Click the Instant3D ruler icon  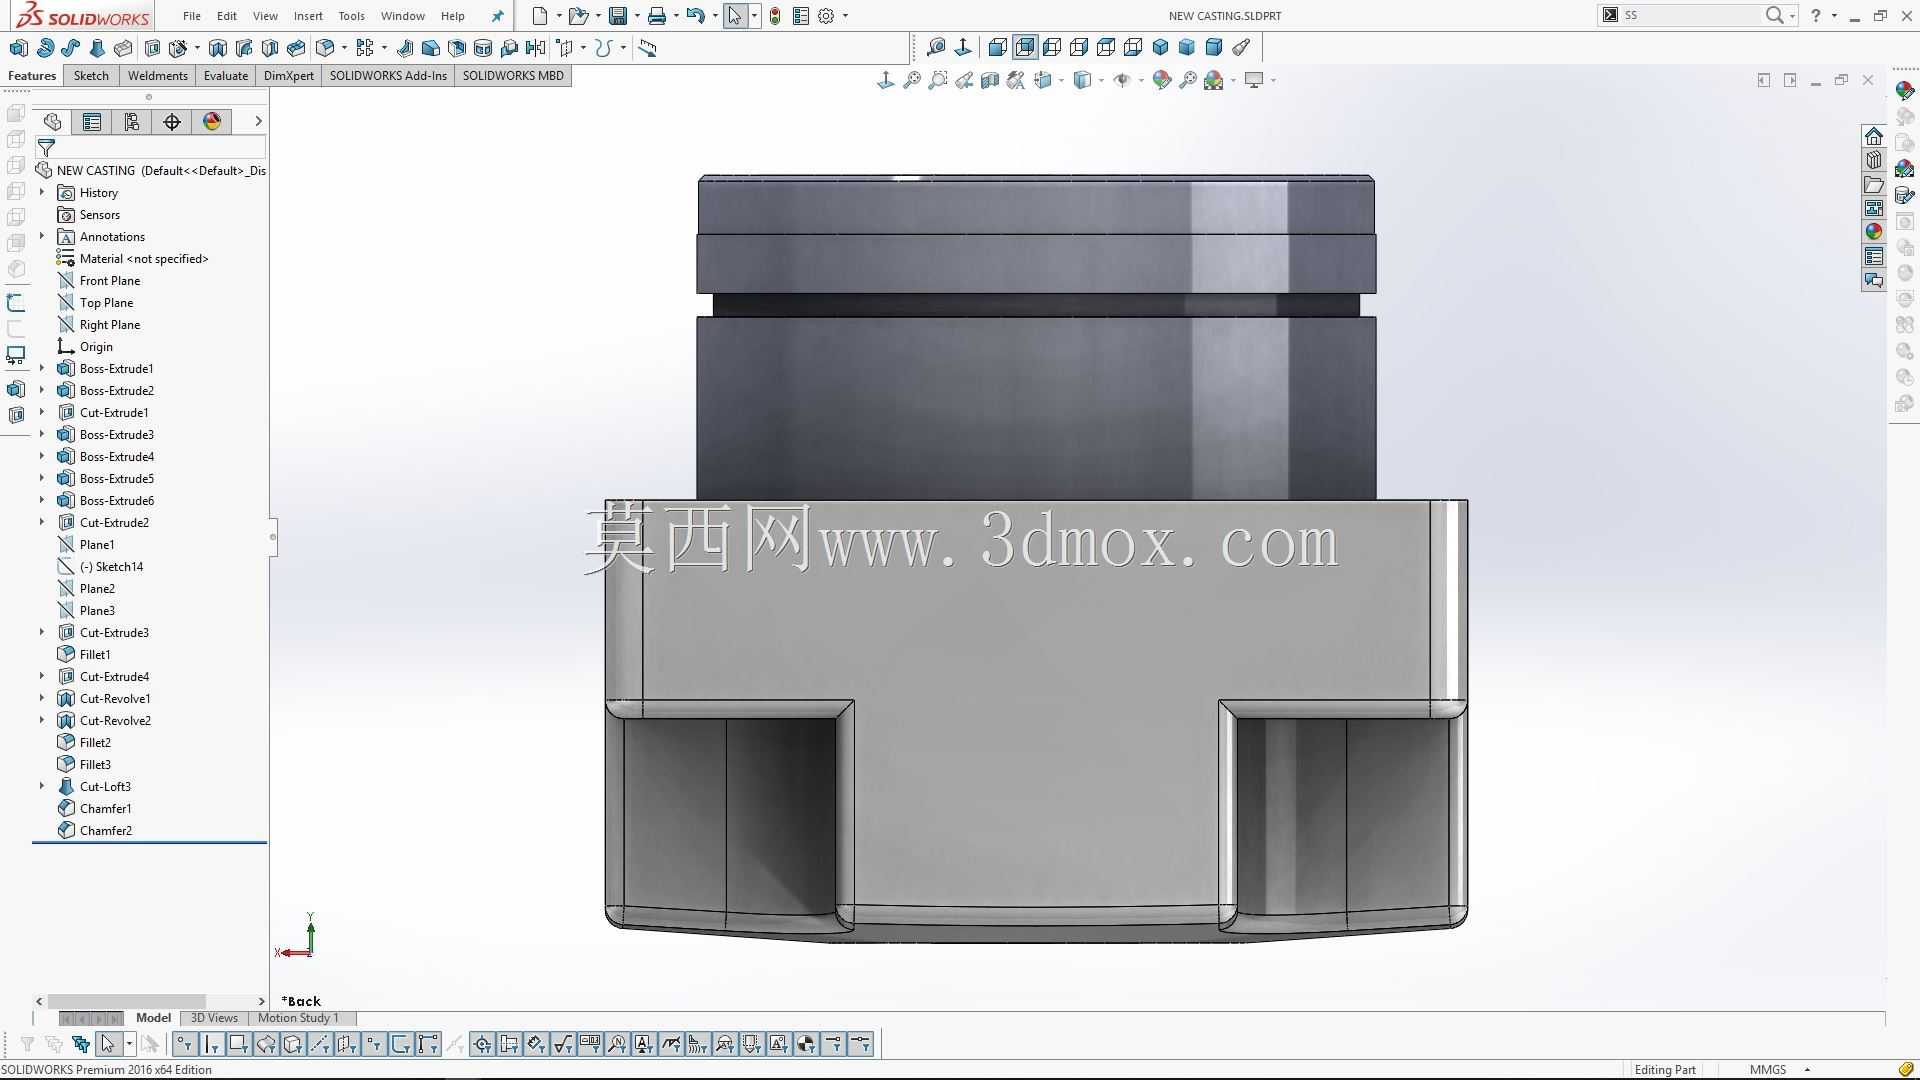[x=647, y=48]
